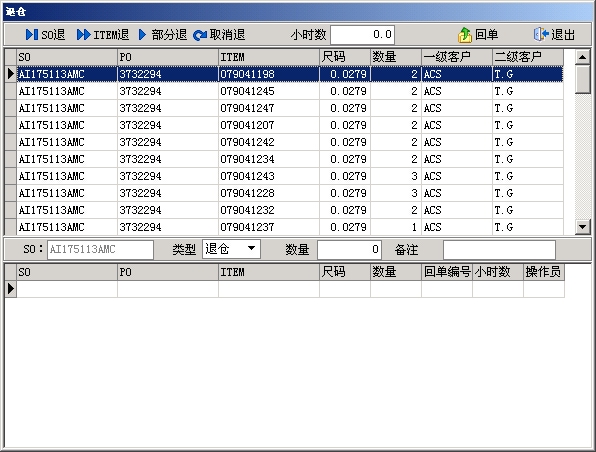
Task: Click the 一级客户 column header
Action: [457, 57]
